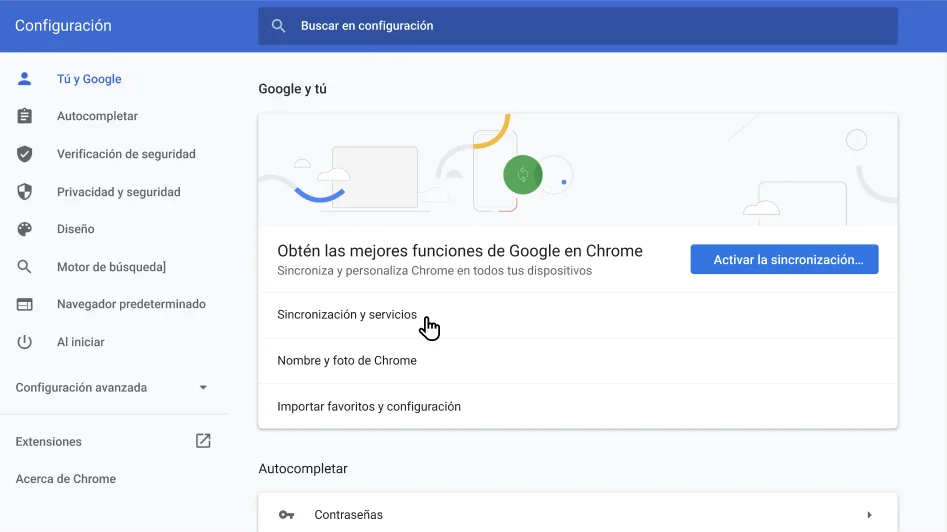Click the person icon beside Tú y Google
This screenshot has width=947, height=532.
tap(25, 79)
